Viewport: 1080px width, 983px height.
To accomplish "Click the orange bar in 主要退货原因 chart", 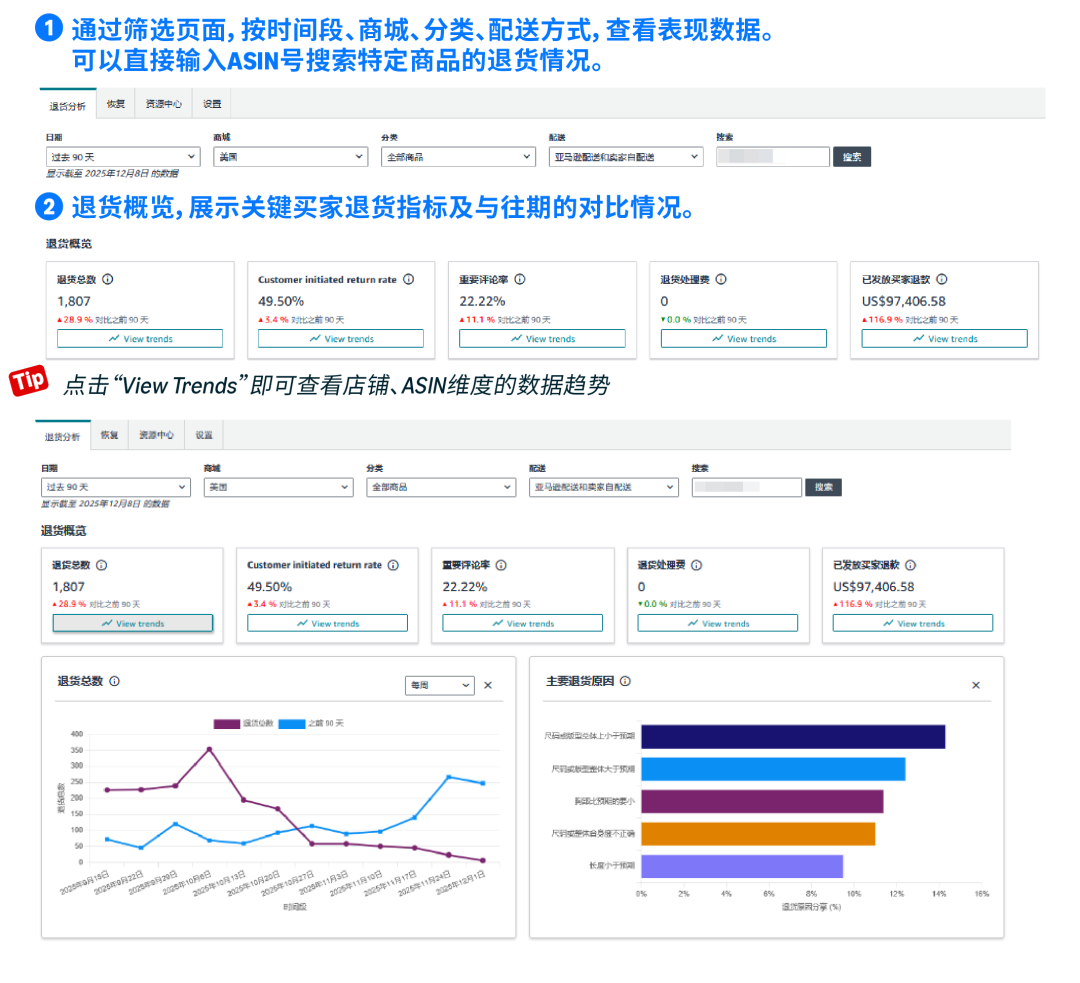I will click(x=758, y=834).
